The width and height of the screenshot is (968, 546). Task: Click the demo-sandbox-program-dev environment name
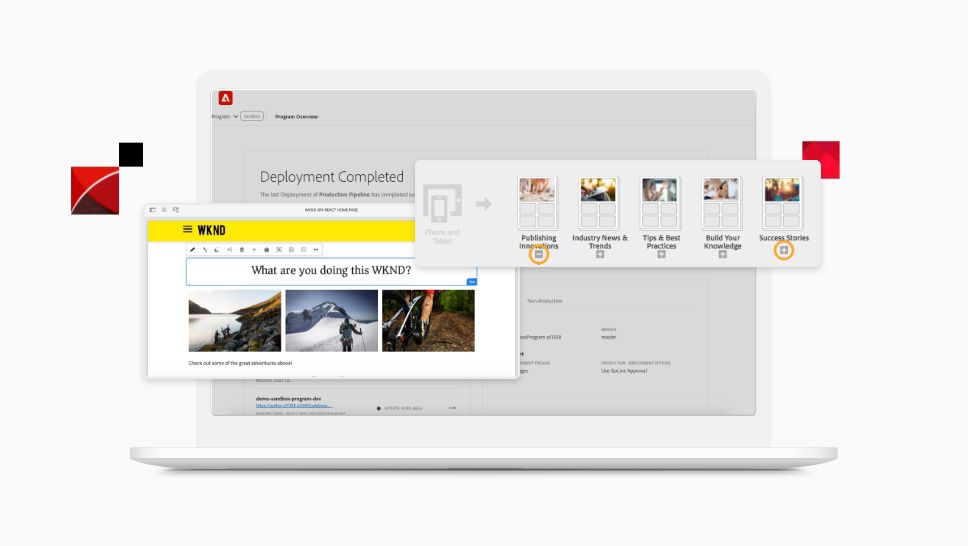pos(288,399)
